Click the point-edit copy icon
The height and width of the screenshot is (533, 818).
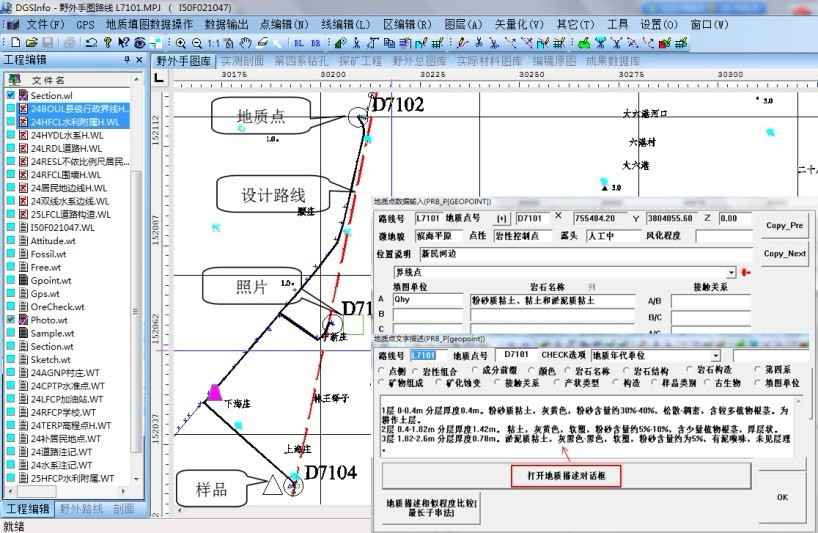coord(389,43)
